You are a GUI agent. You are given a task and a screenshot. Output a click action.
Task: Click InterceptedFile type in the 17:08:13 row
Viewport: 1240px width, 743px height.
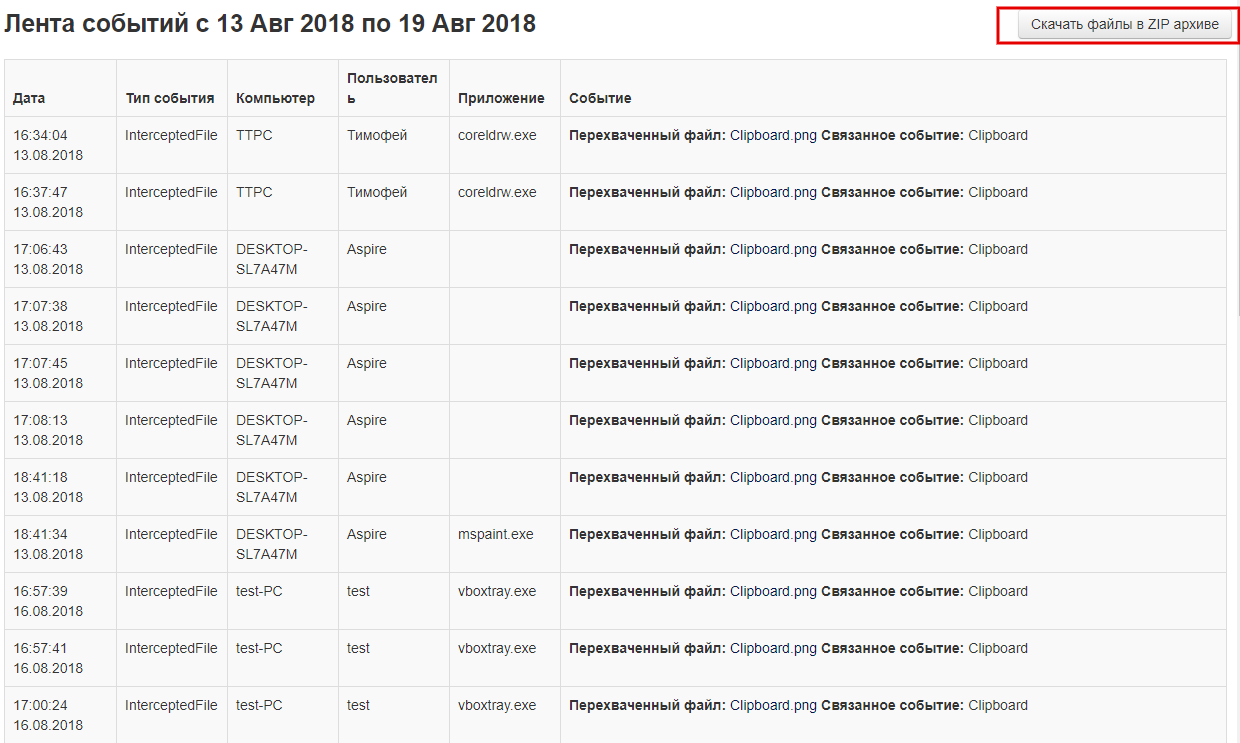coord(171,420)
